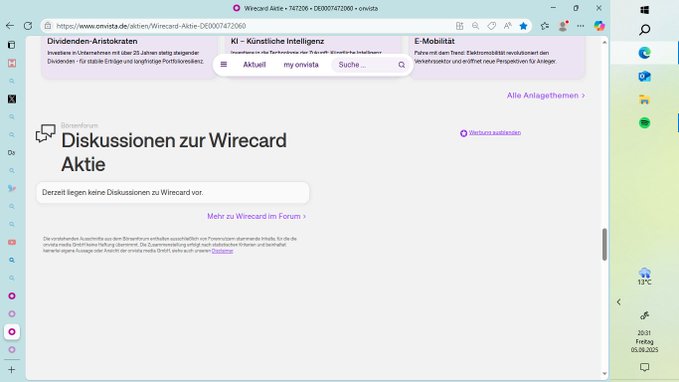Screen dimensions: 679x382
Task: Launch the Copilot sidebar icon
Action: (599, 26)
